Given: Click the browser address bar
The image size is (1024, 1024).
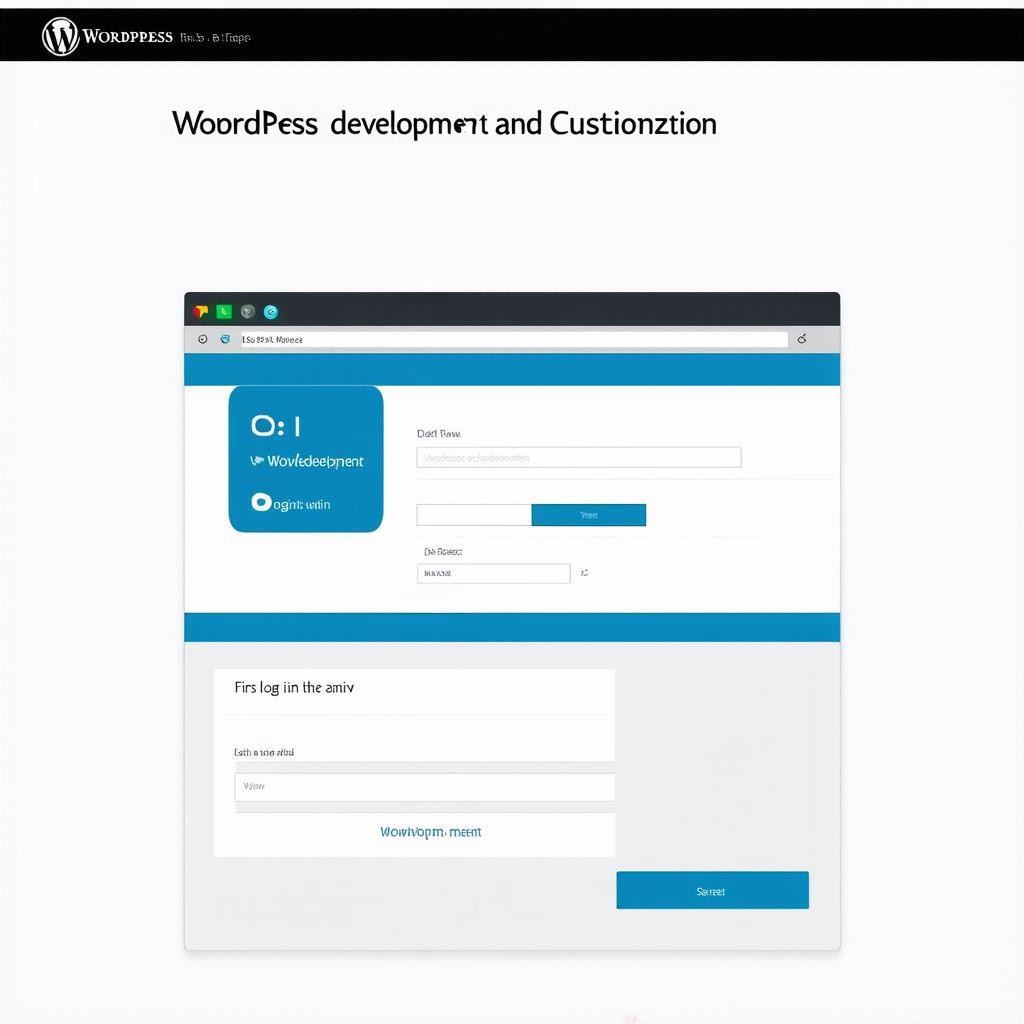Looking at the screenshot, I should 513,340.
